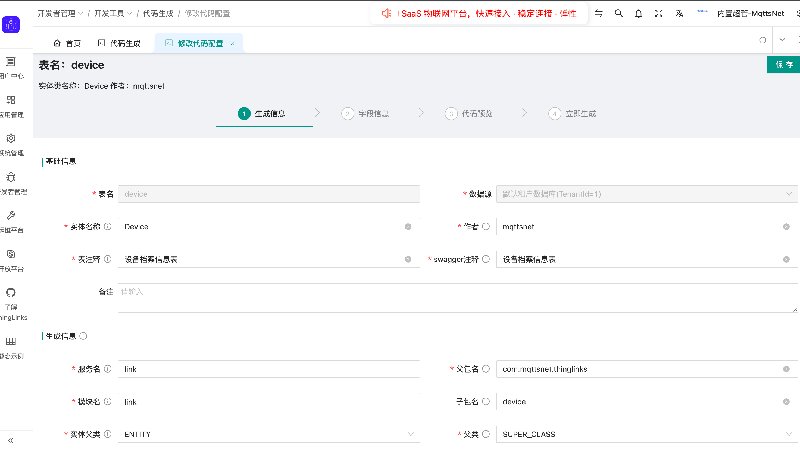Click info icon beside entity parent class label
Screen dimensions: 800x450
point(108,434)
